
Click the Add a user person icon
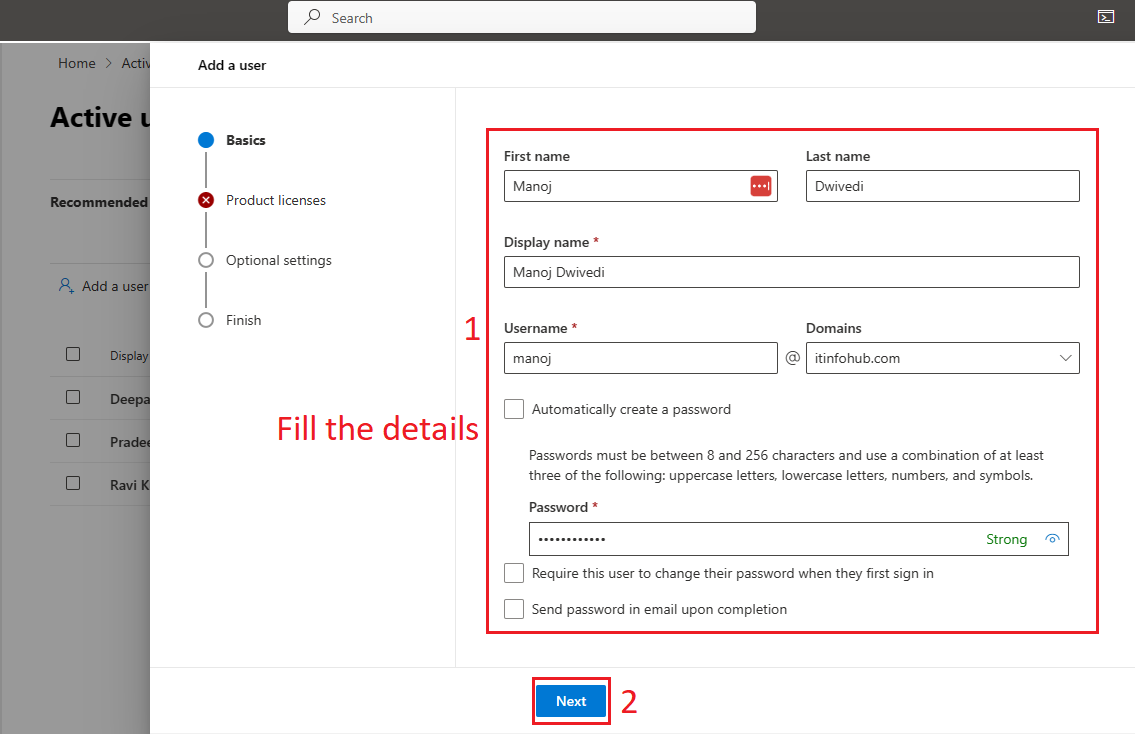(66, 286)
